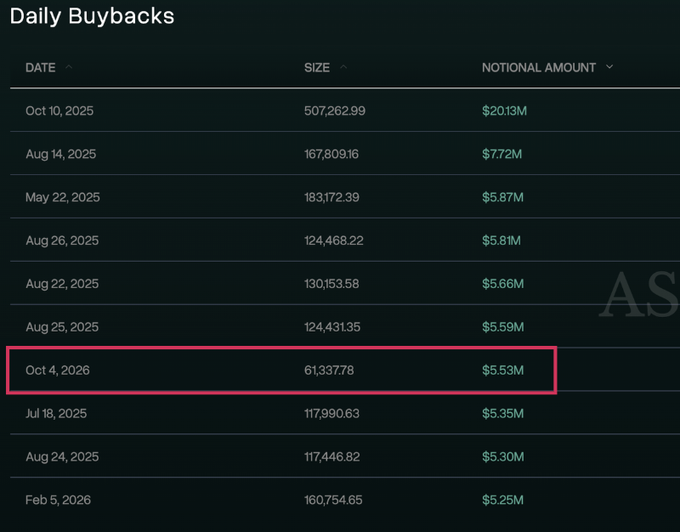Select the Oct 10, 2025 date cell
This screenshot has width=680, height=532.
[59, 111]
